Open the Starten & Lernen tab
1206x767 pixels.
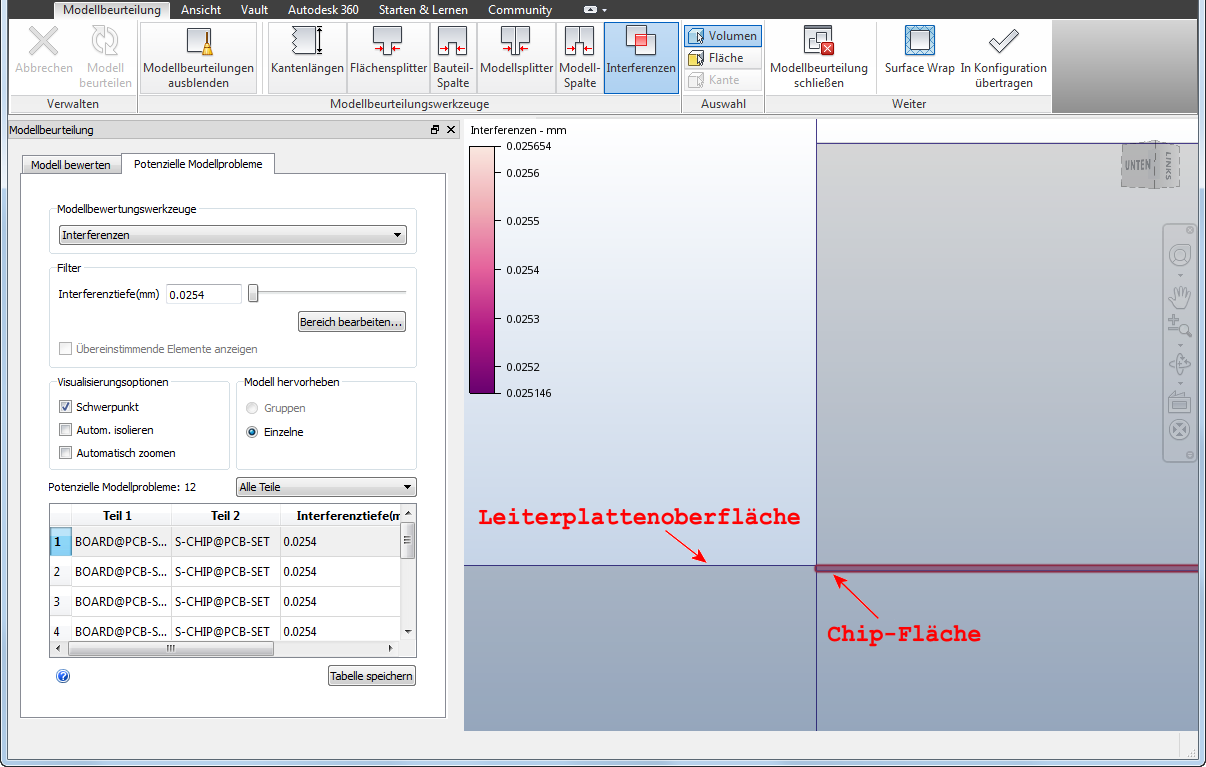coord(423,10)
